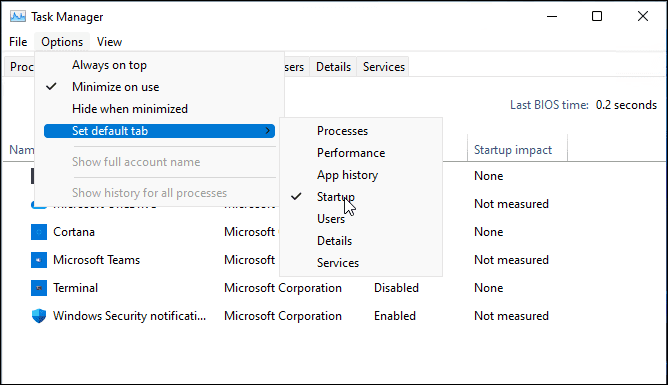668x385 pixels.
Task: Set Services as the default tab
Action: [361, 263]
